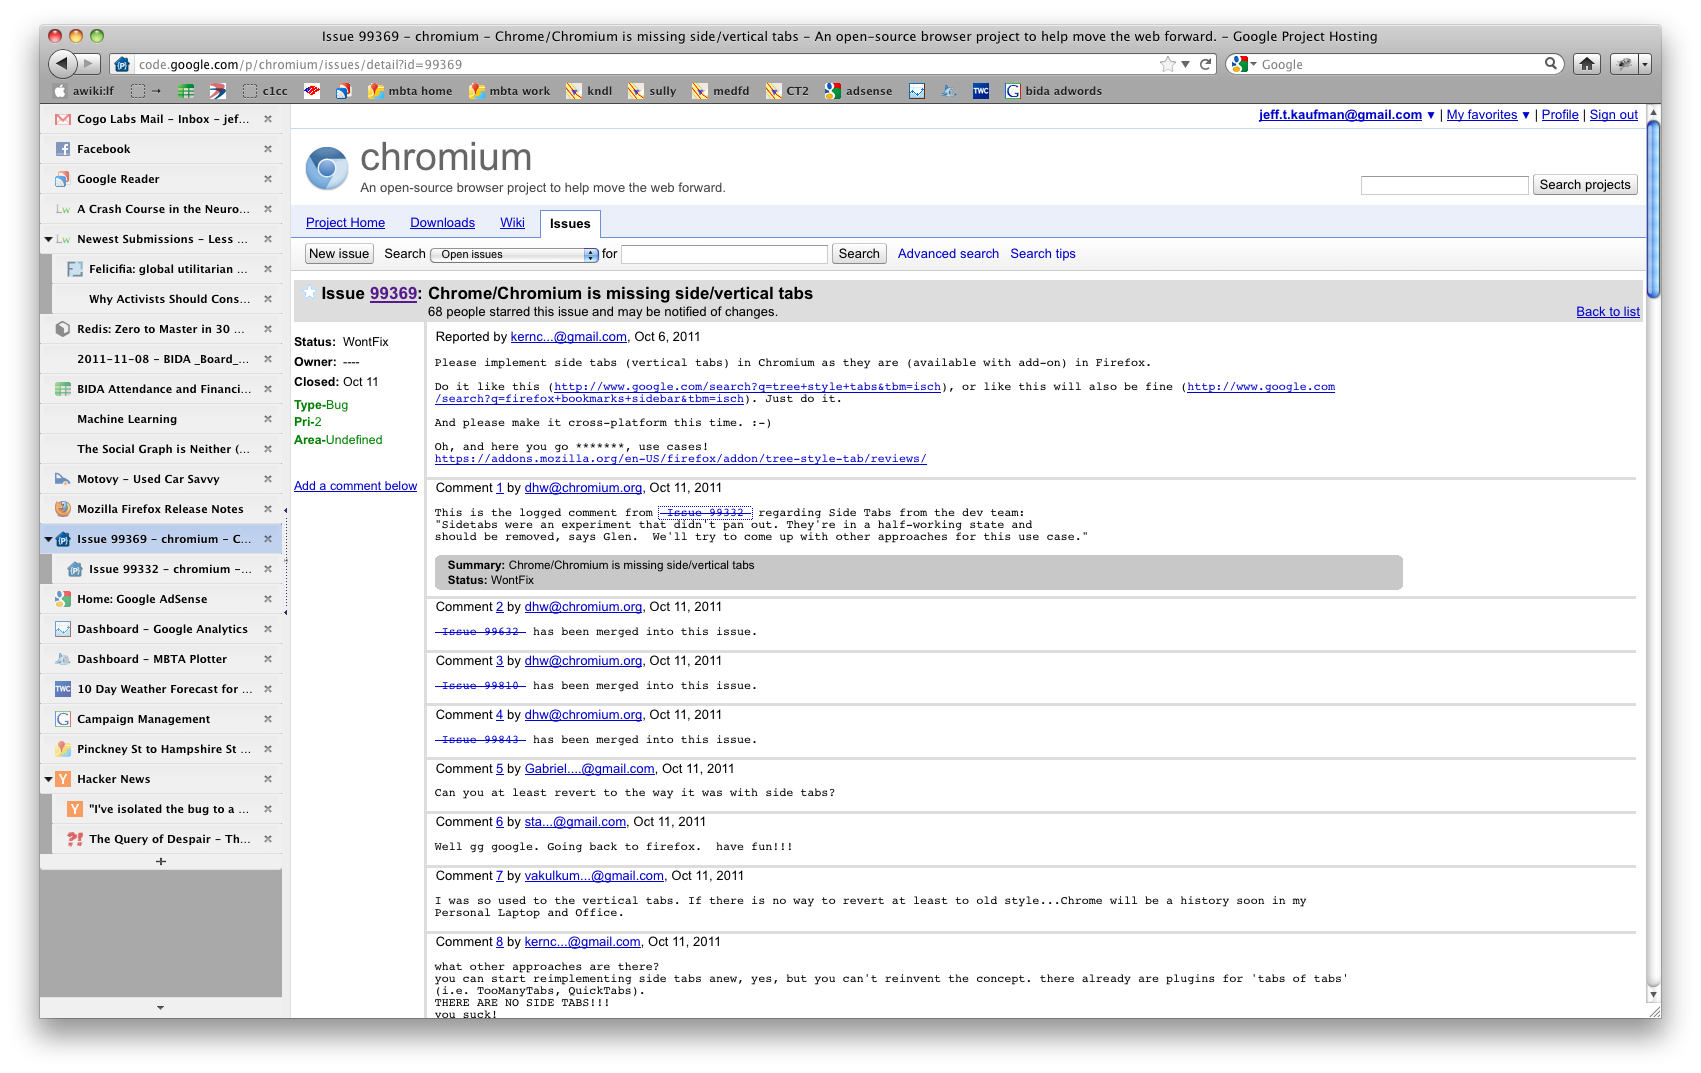
Task: Open the TWC weather bookmark icon
Action: (x=981, y=91)
